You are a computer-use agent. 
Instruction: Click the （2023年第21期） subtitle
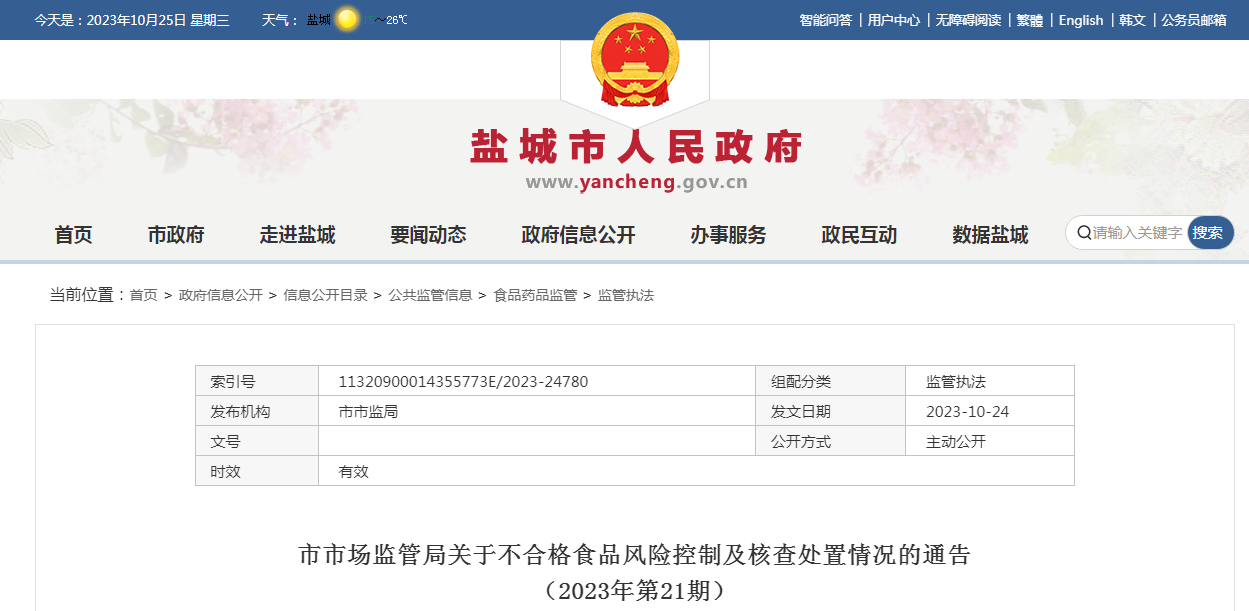pos(635,590)
